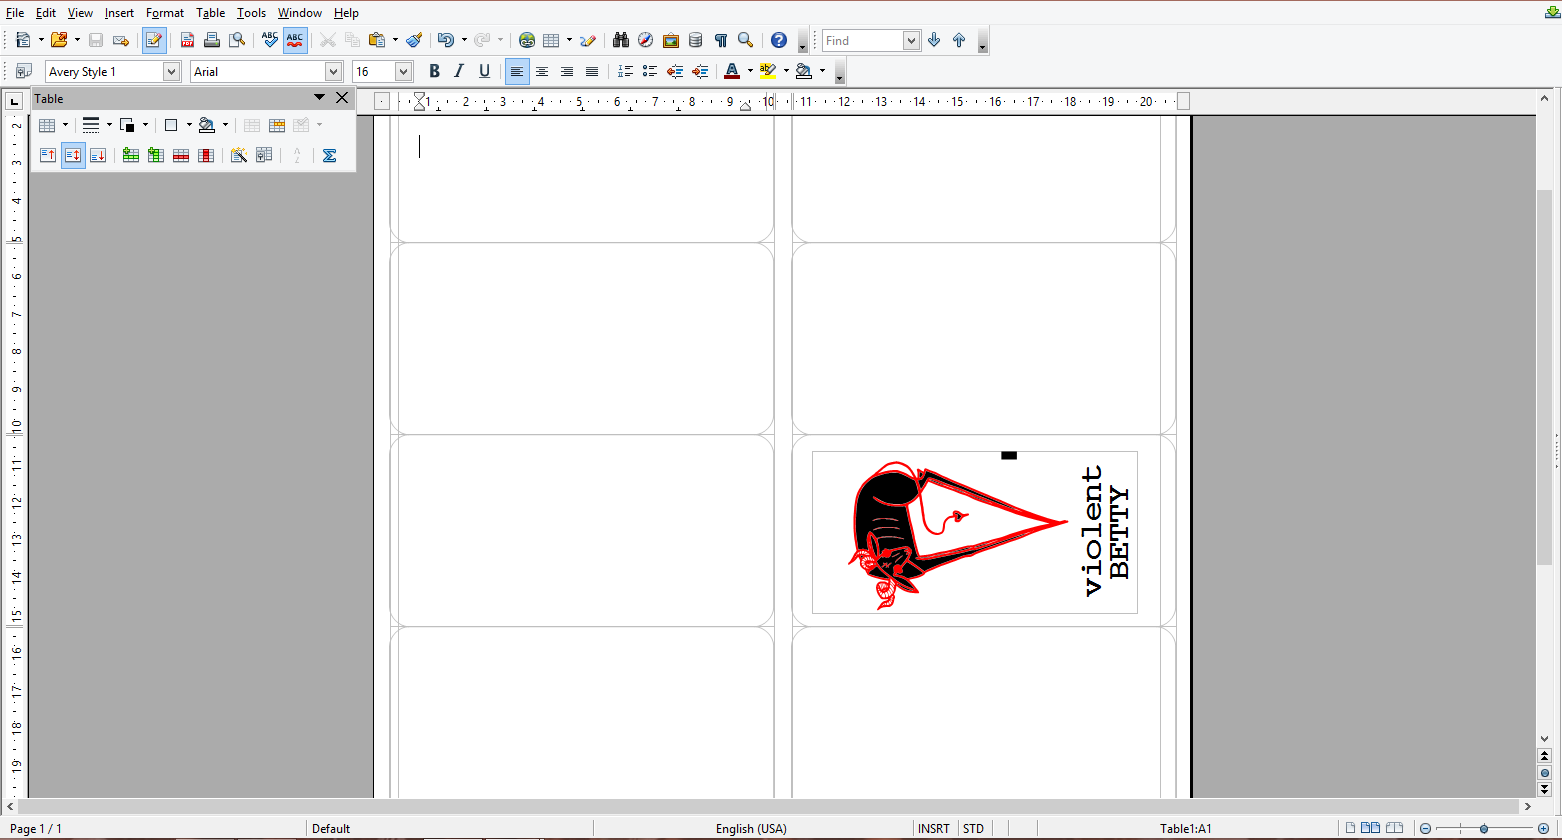Viewport: 1562px width, 840px height.
Task: Open the Avery Style 1 paragraph style dropdown
Action: pos(171,71)
